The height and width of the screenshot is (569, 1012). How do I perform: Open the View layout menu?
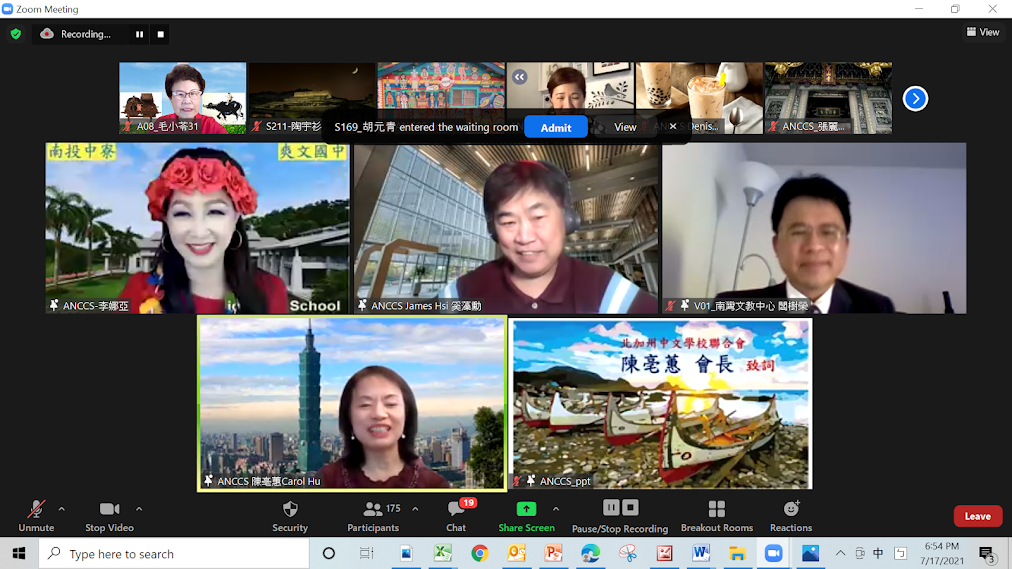click(982, 32)
